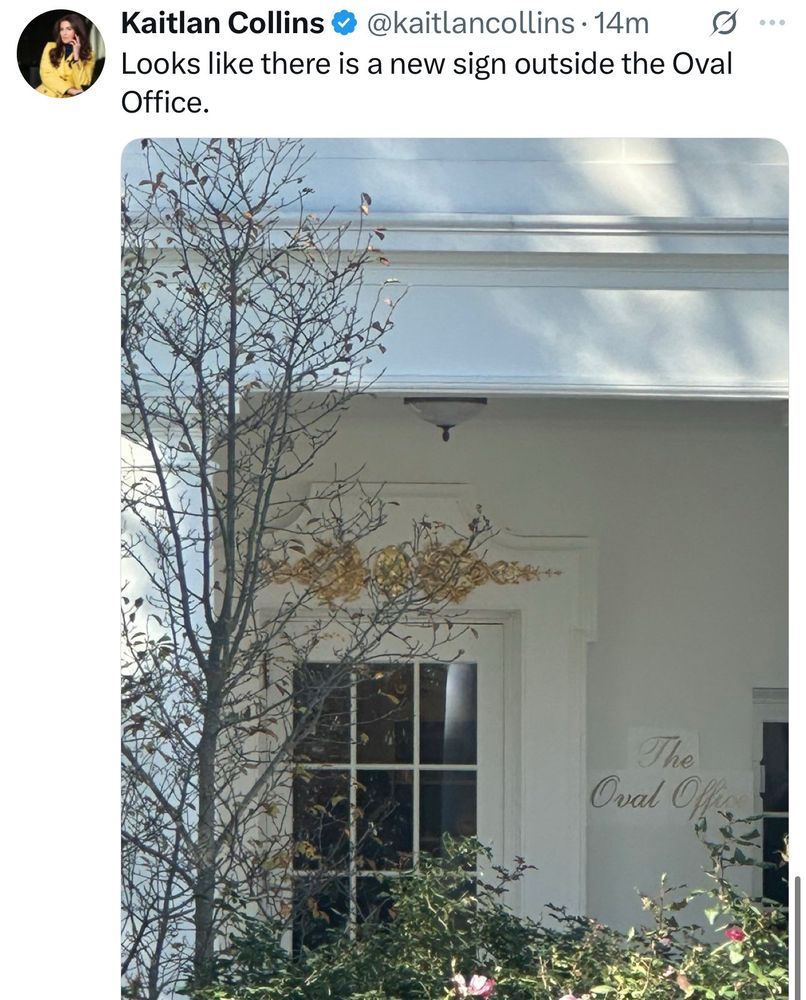The width and height of the screenshot is (806, 1000).
Task: Open the @kaitlancollins handle link
Action: (470, 24)
